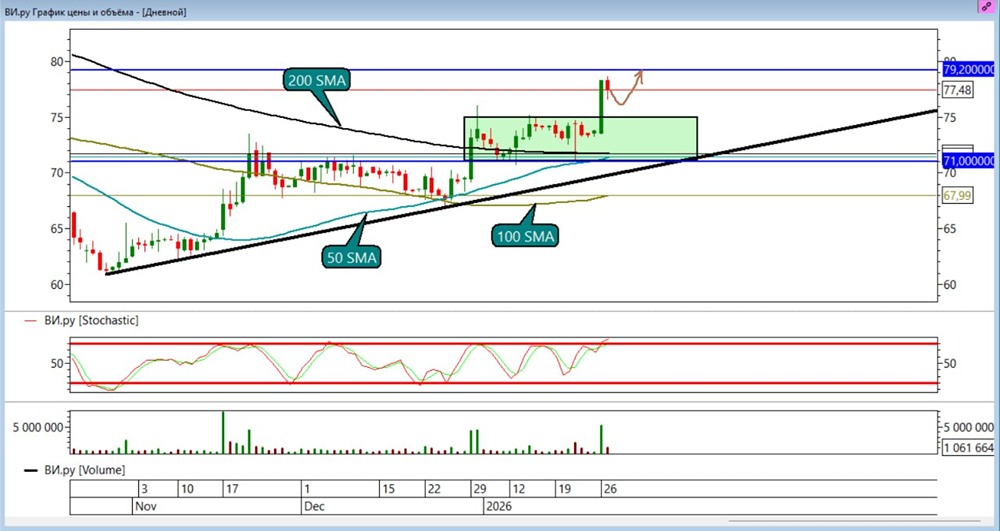The height and width of the screenshot is (531, 1000).
Task: Click the 80 label on left price axis
Action: 57,61
